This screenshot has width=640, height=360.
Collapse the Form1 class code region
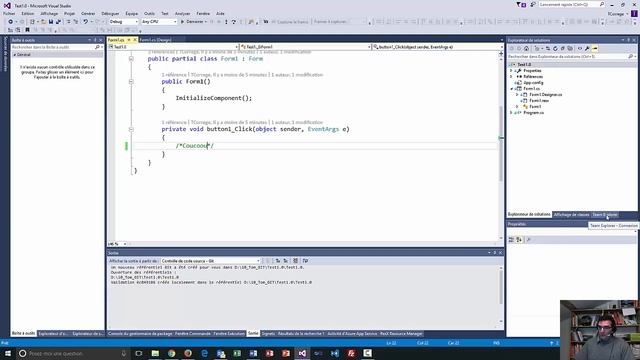pyautogui.click(x=131, y=59)
